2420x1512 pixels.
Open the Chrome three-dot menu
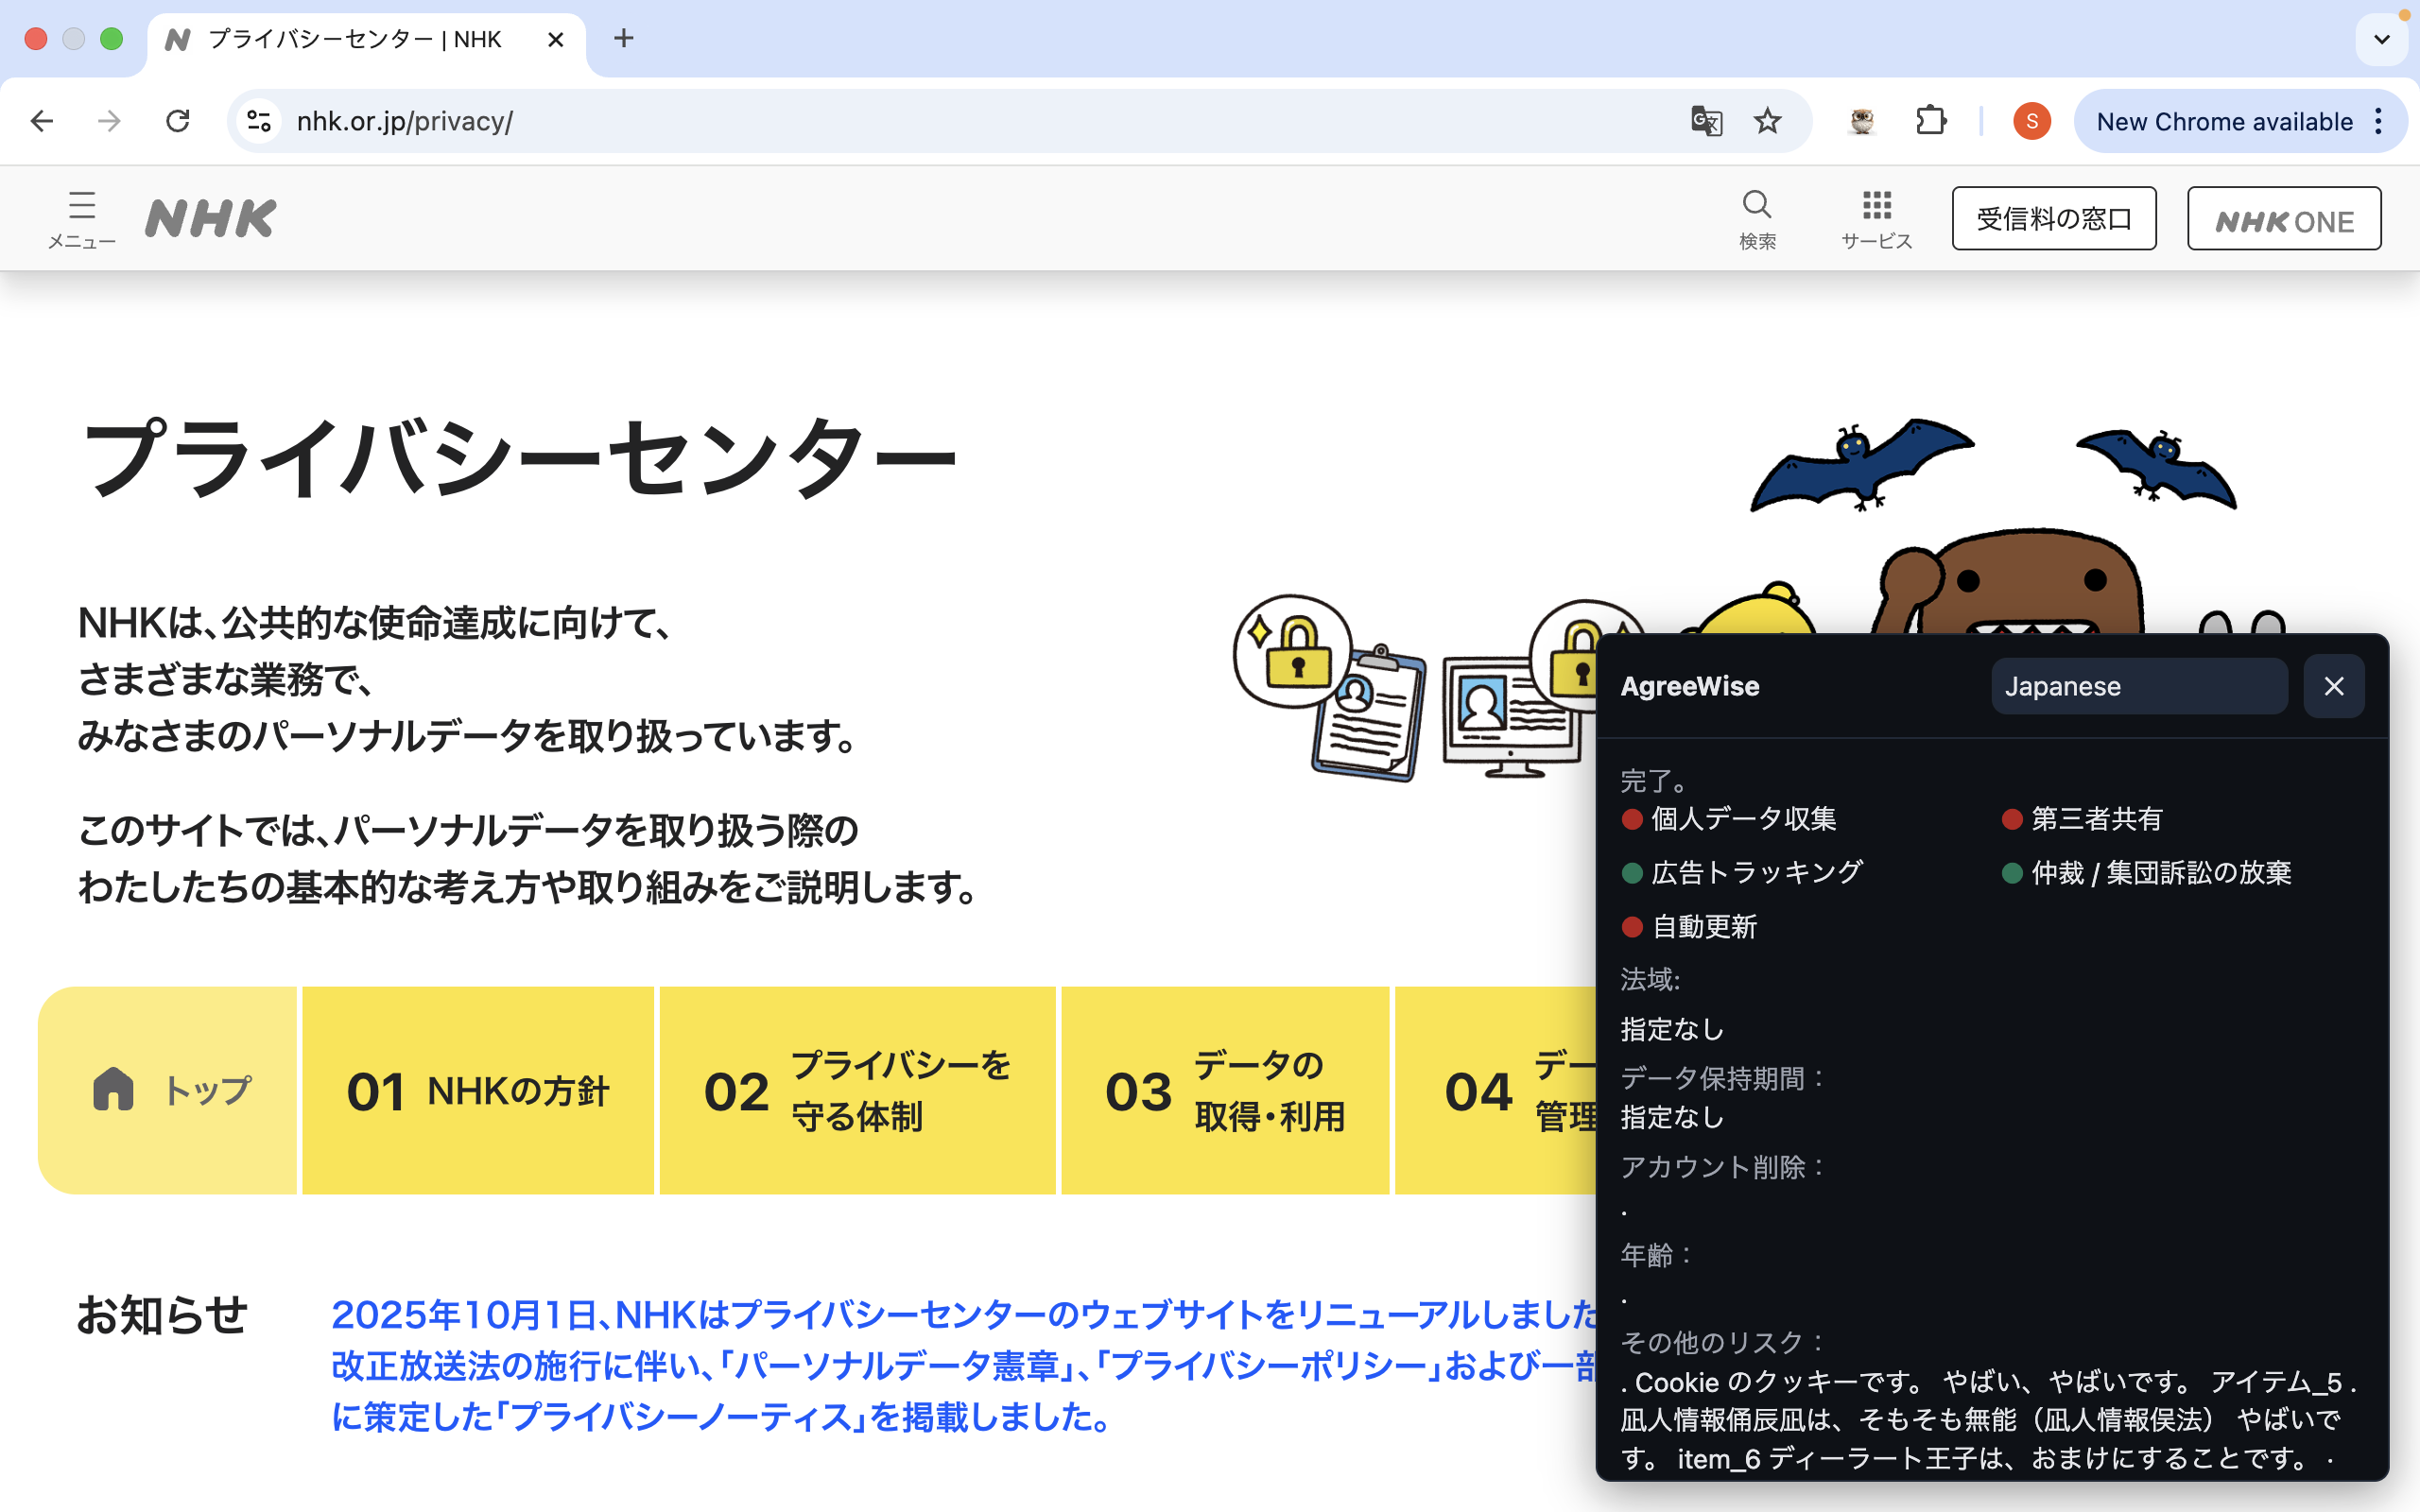[x=2380, y=121]
